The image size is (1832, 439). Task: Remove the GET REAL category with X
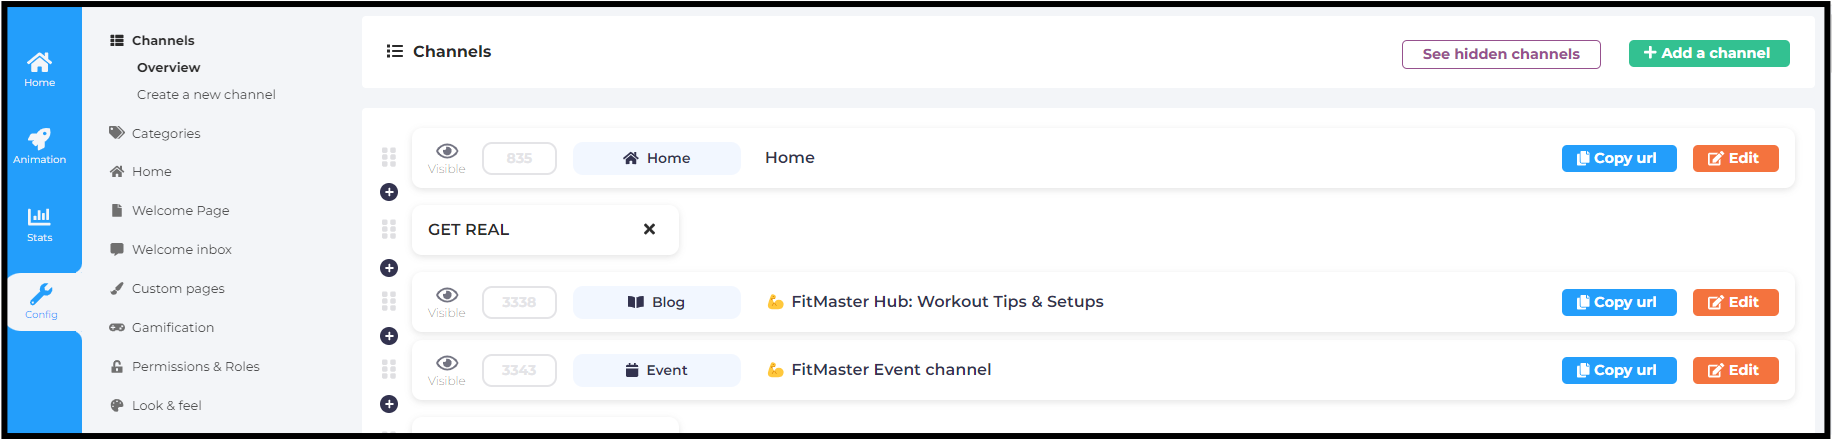pos(649,229)
